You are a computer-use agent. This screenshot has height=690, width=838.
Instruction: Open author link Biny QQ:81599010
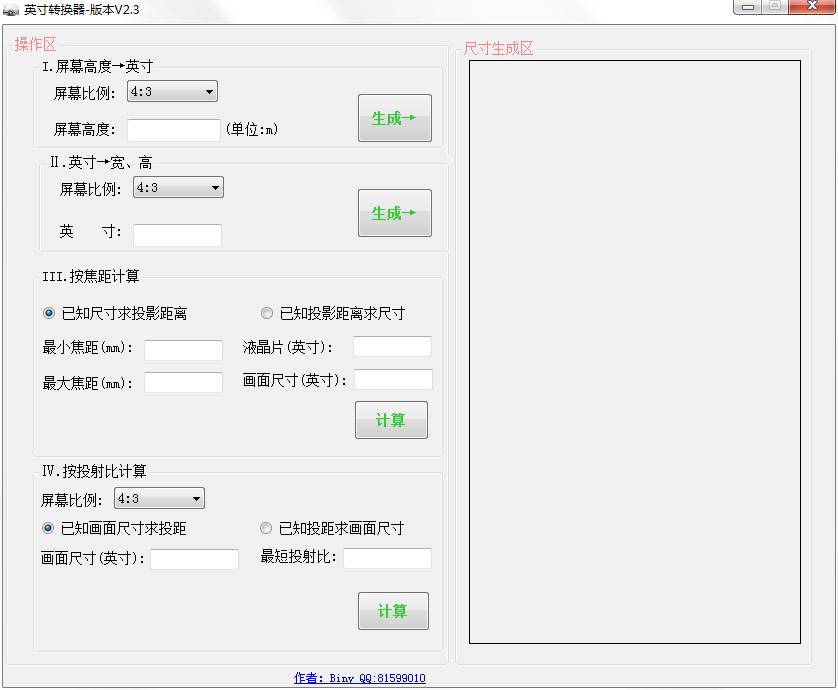point(360,678)
